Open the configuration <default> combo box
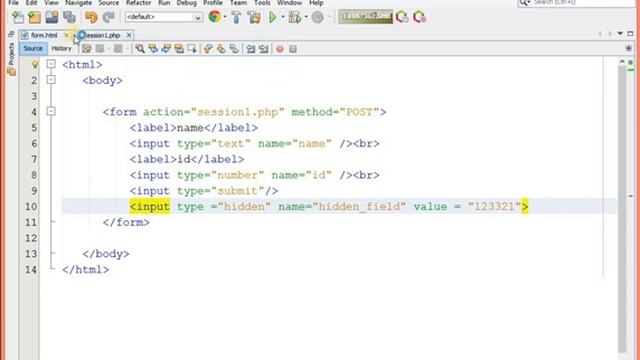This screenshot has height=360, width=640. point(164,17)
